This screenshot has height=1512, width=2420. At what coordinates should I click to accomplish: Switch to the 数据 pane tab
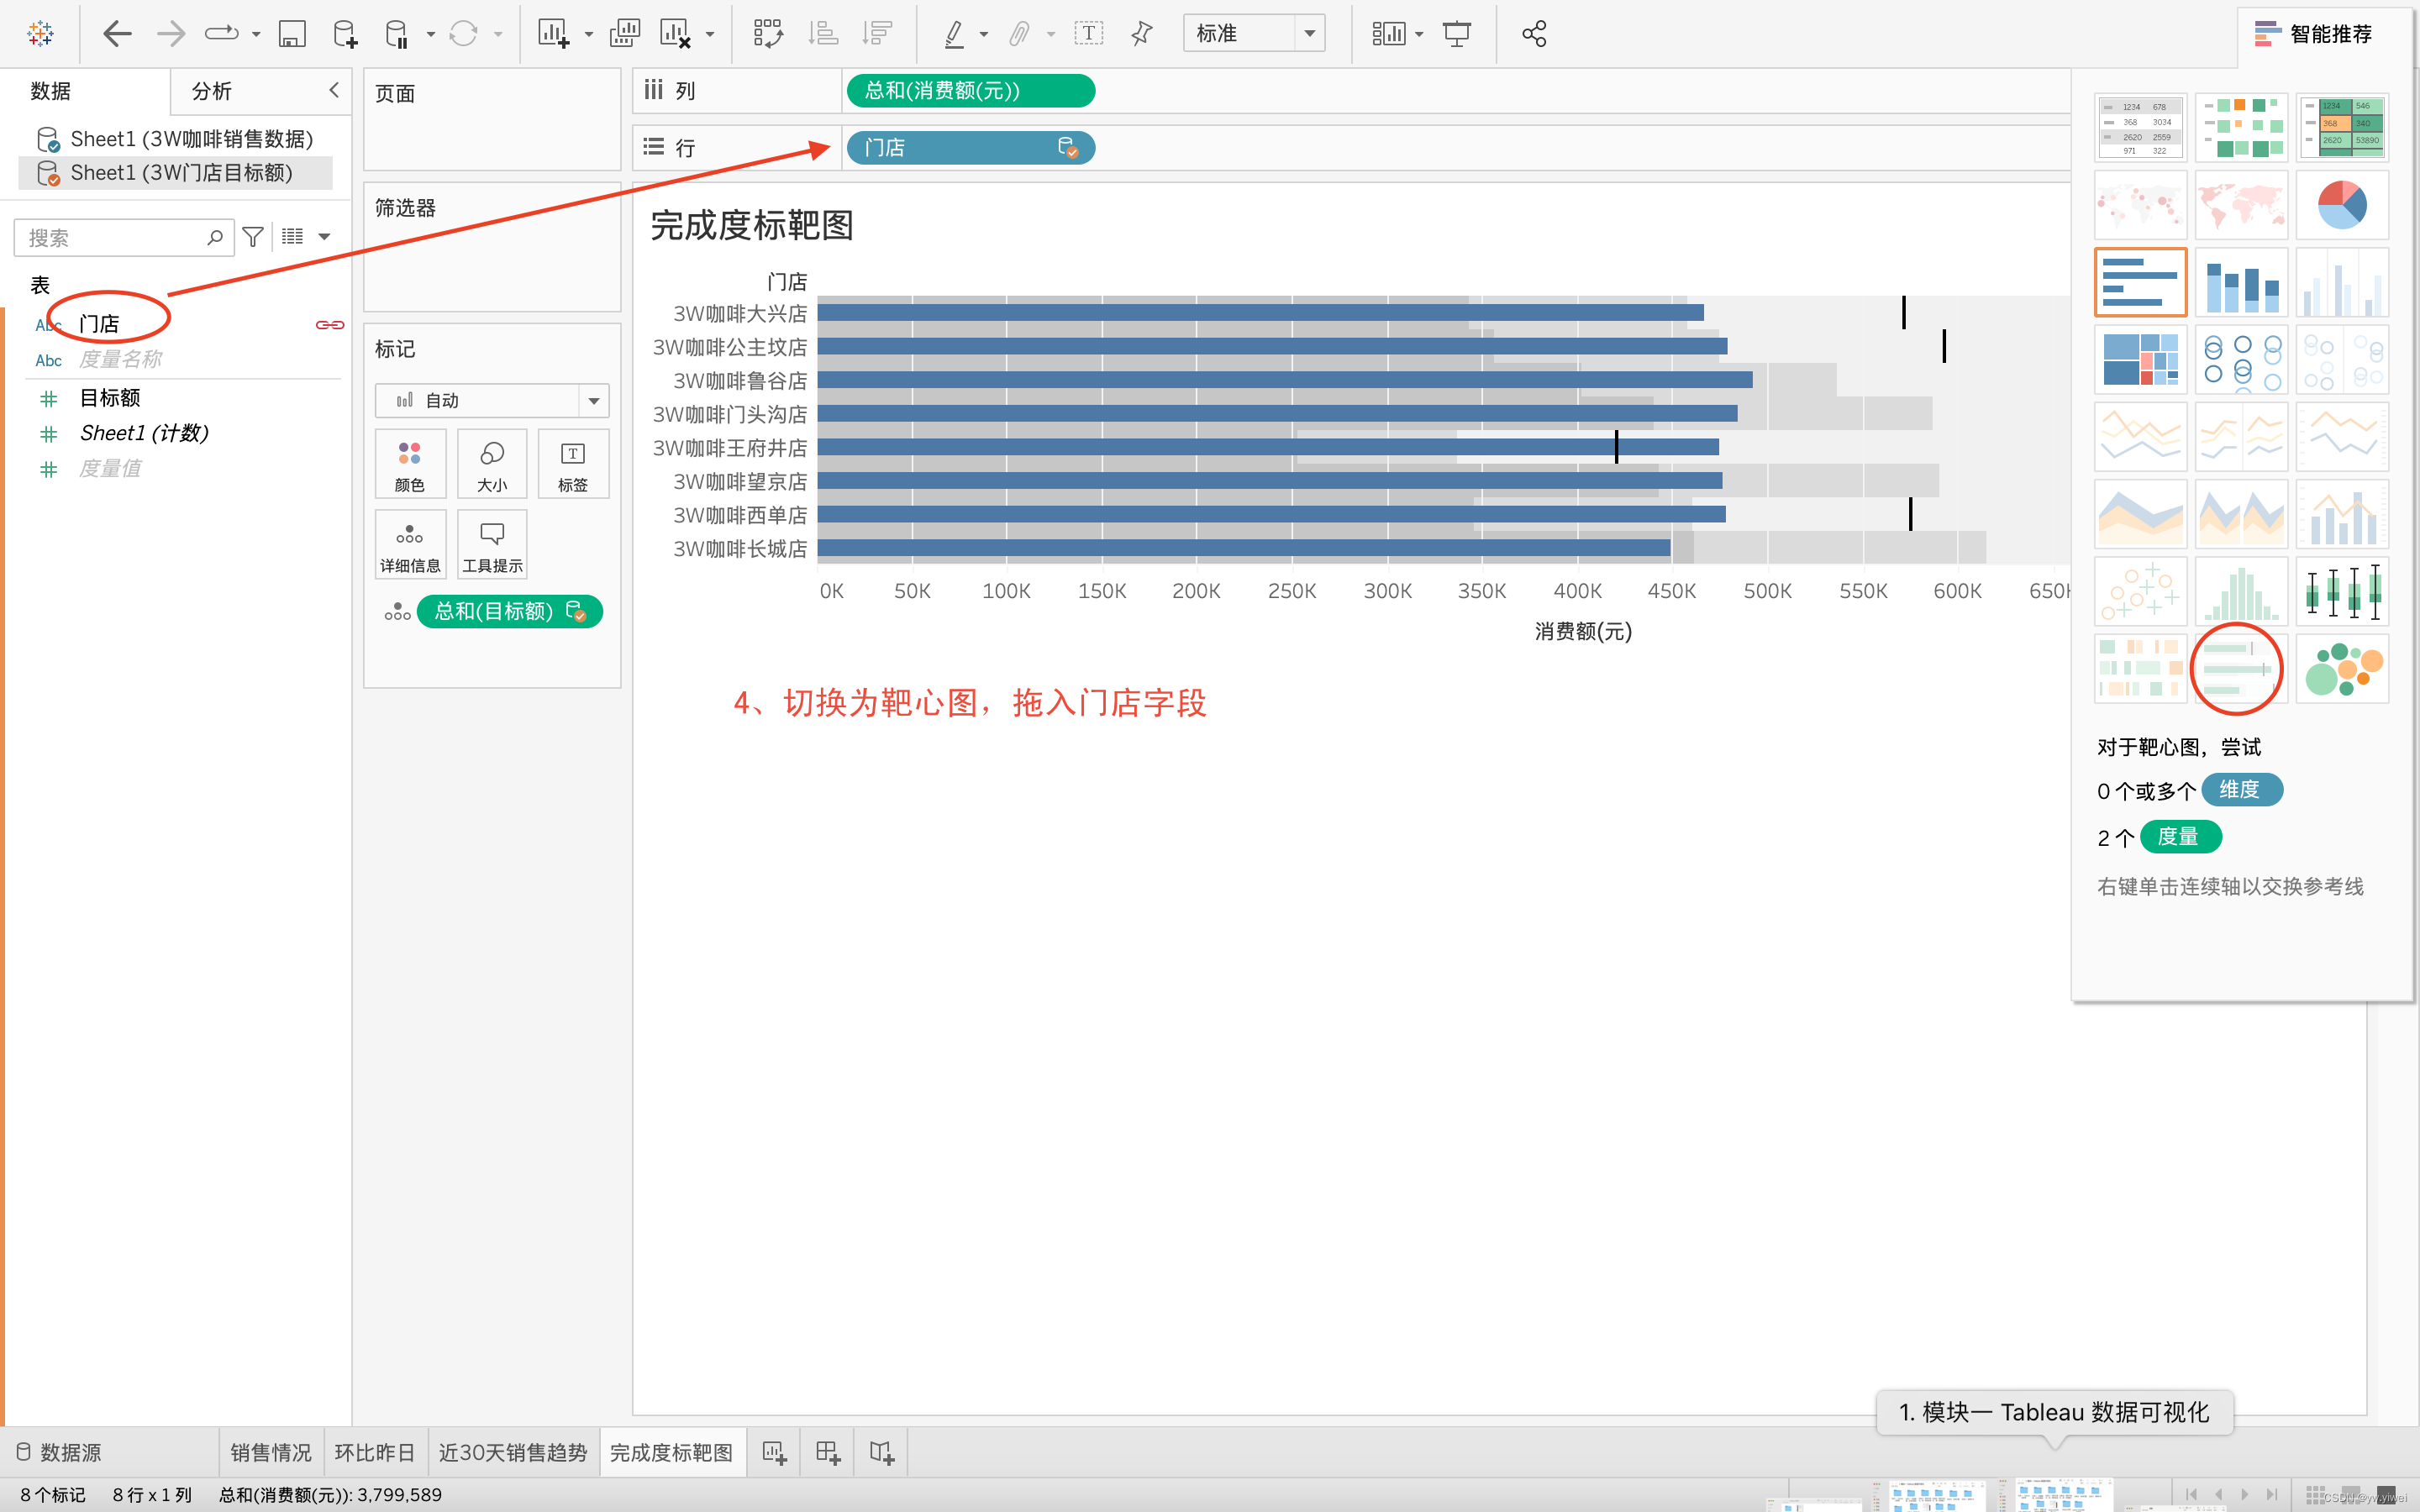pyautogui.click(x=50, y=91)
